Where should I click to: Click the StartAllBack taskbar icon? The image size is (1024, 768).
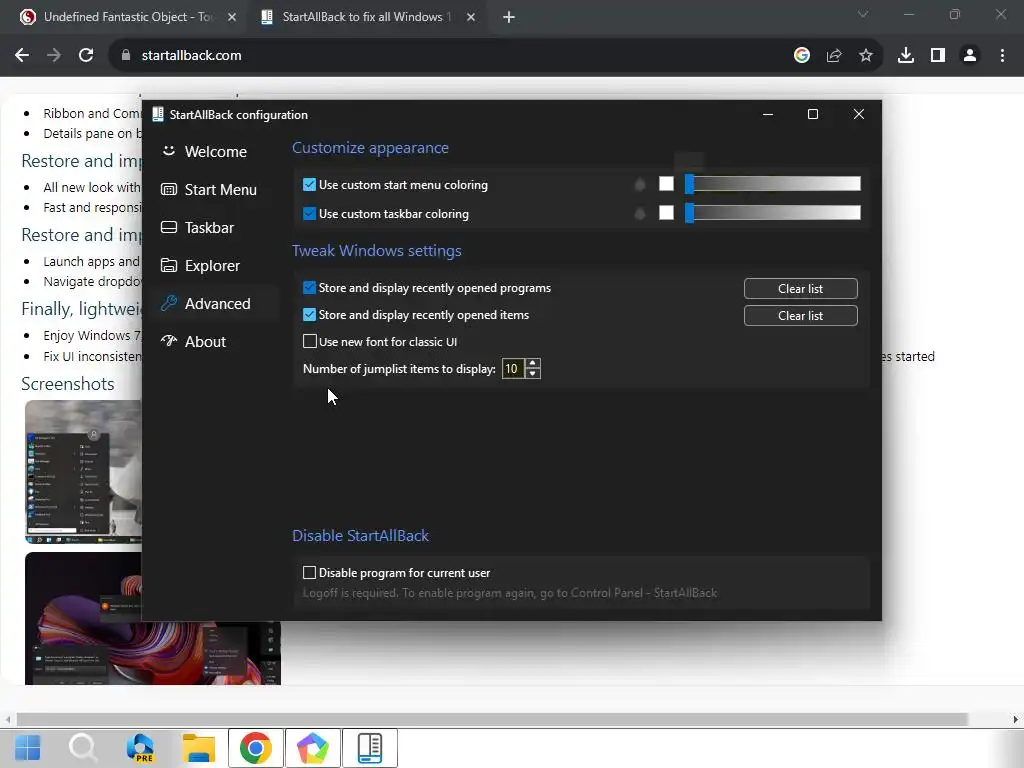click(370, 748)
